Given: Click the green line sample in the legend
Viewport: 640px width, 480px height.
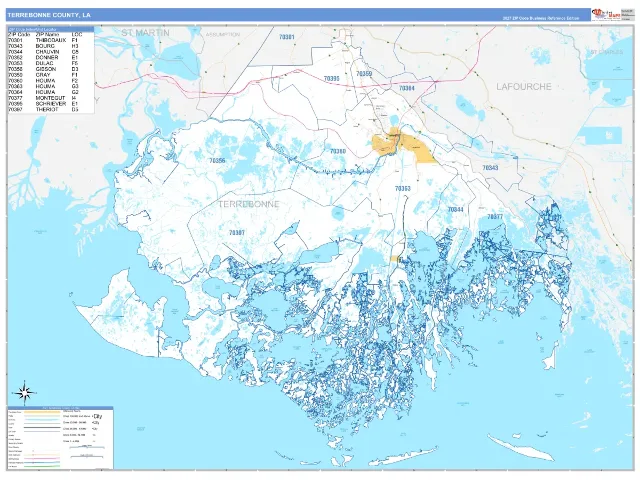Looking at the screenshot, I should [x=42, y=466].
